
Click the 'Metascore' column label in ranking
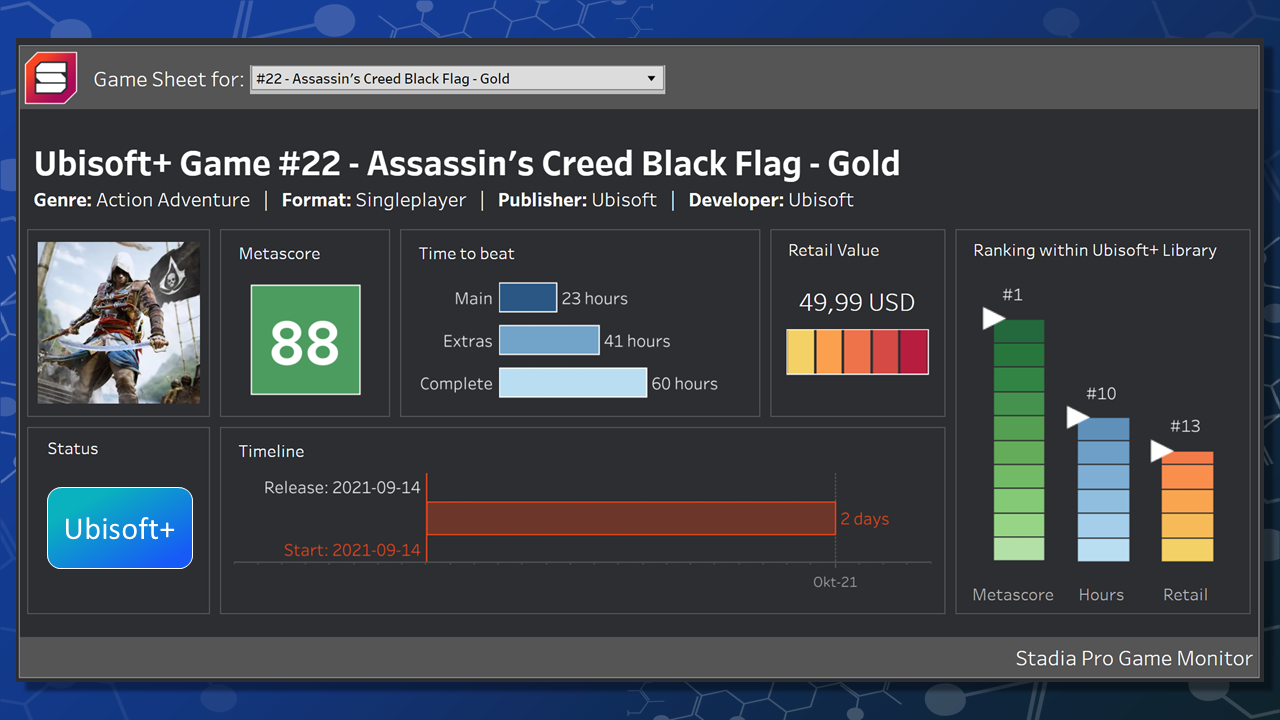coord(1013,595)
